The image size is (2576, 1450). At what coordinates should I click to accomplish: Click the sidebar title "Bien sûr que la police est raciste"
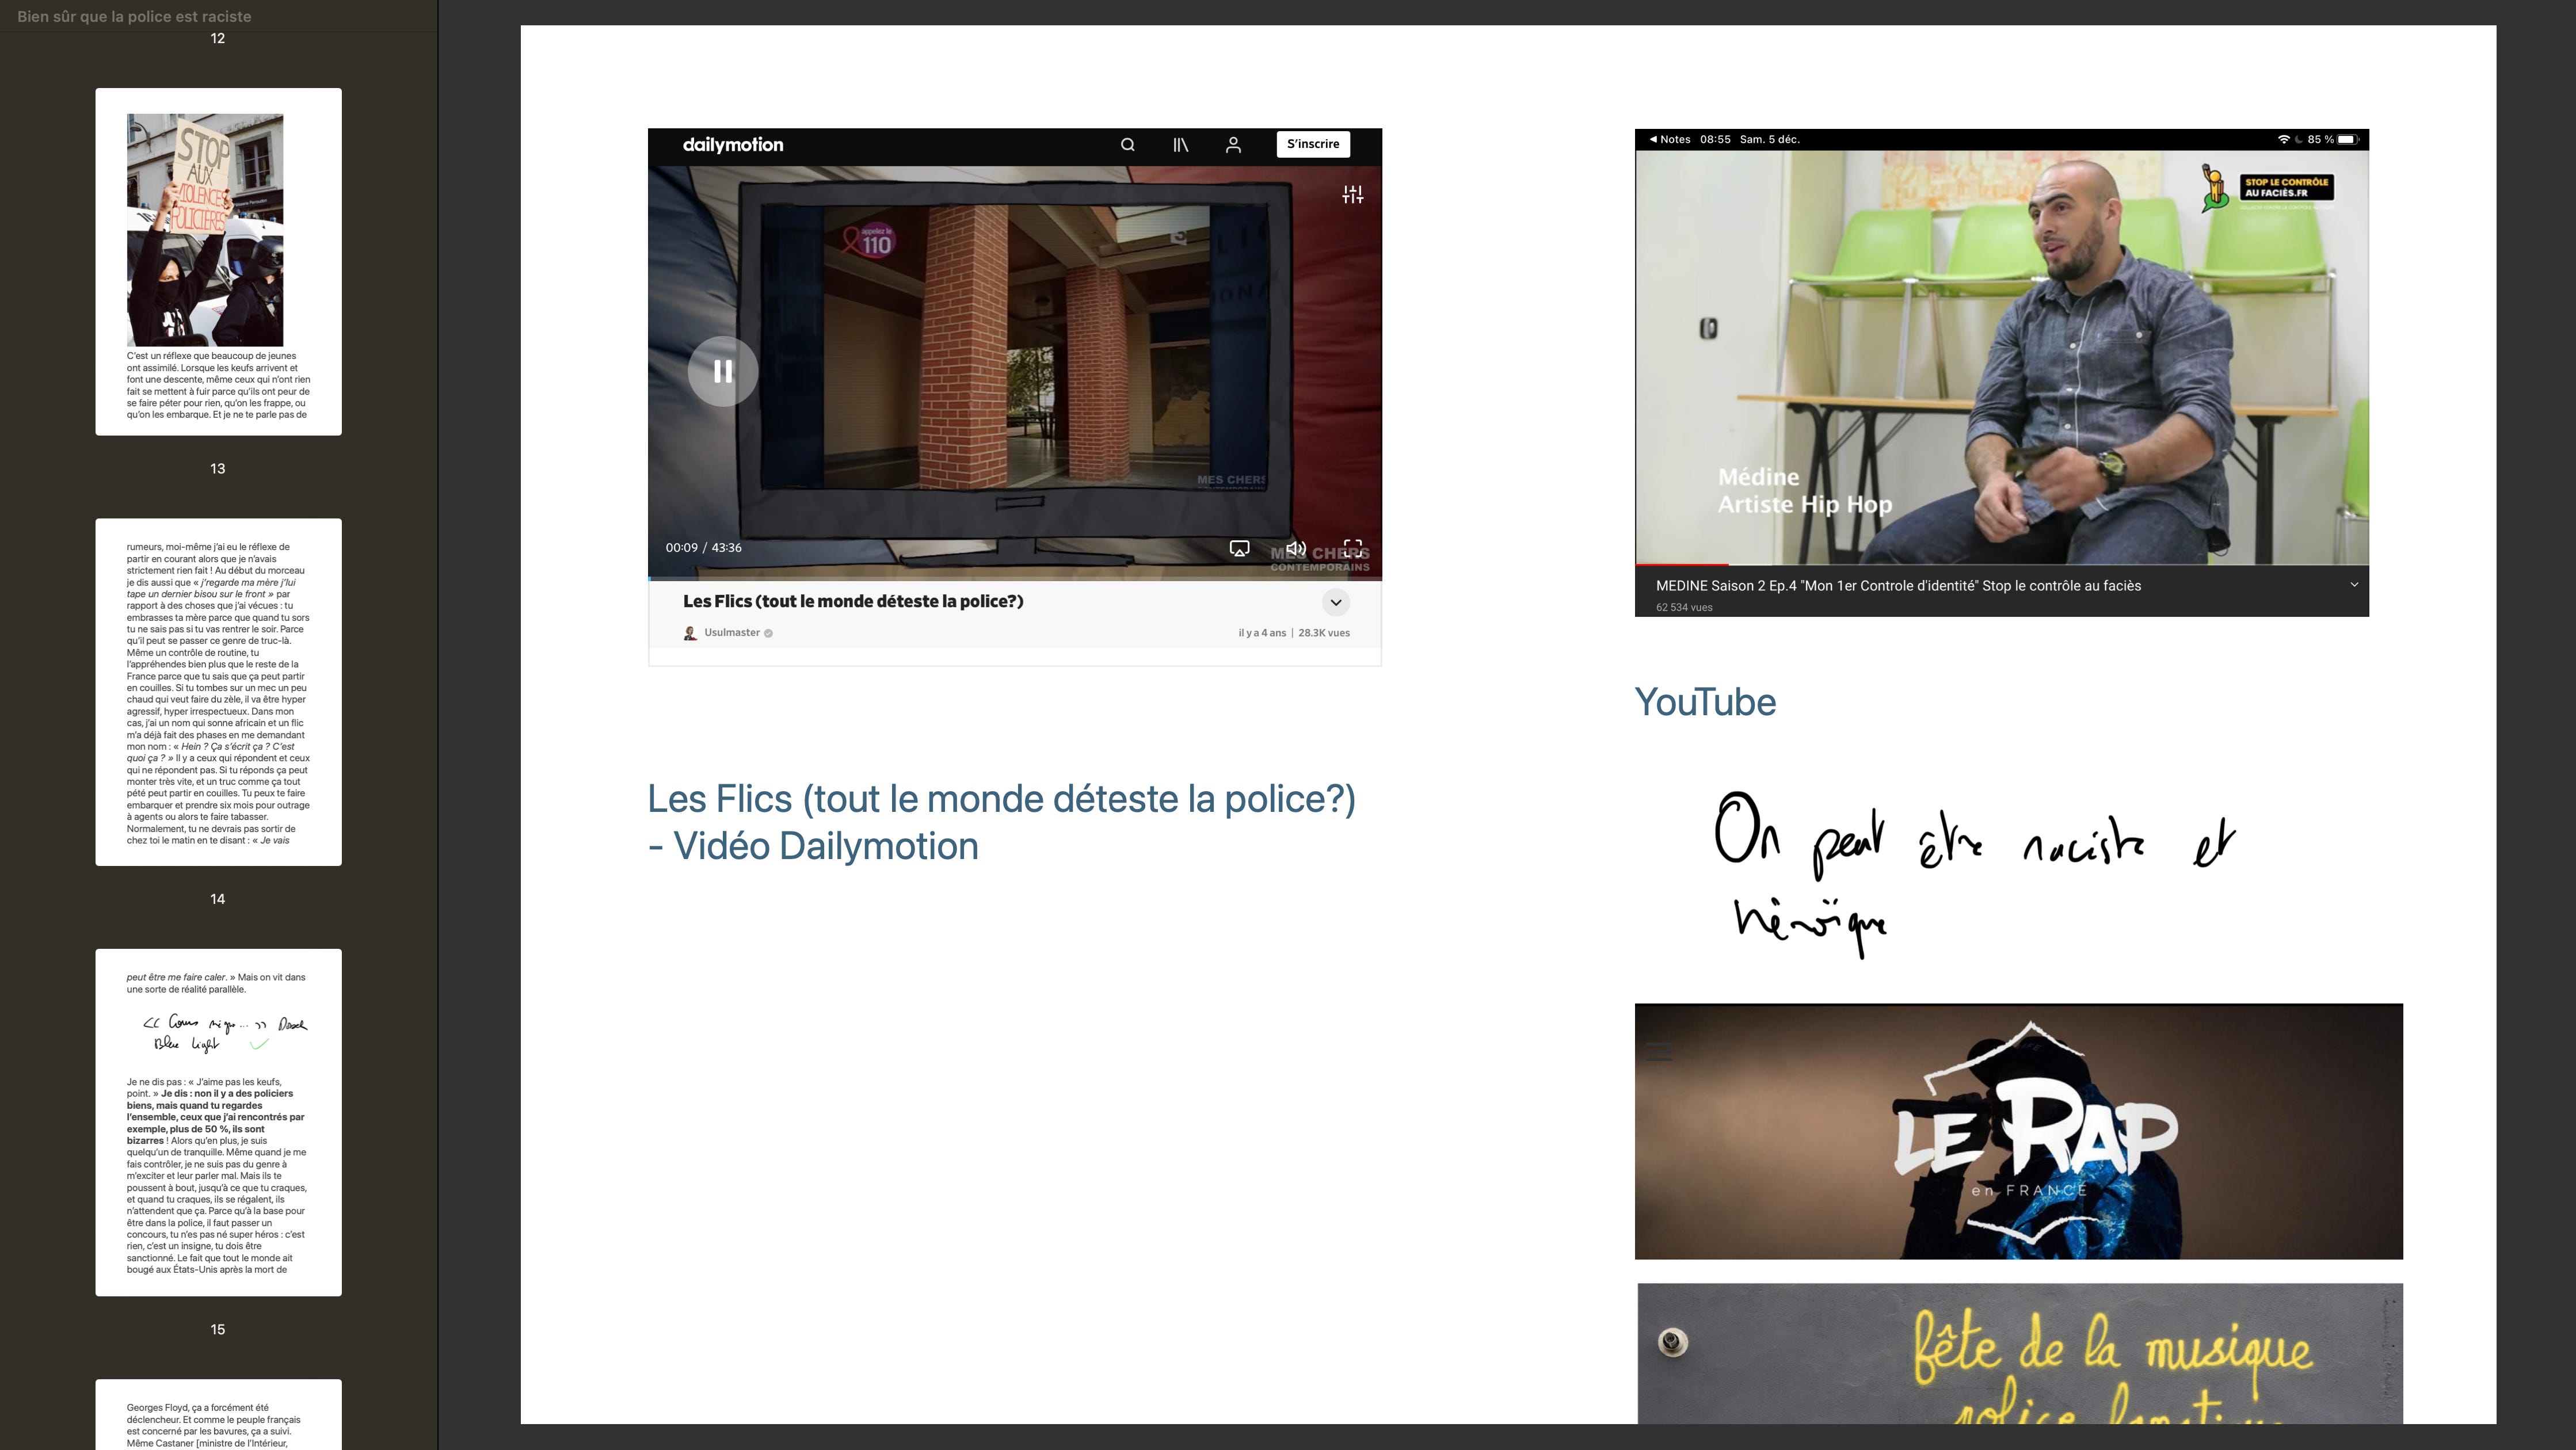(134, 16)
